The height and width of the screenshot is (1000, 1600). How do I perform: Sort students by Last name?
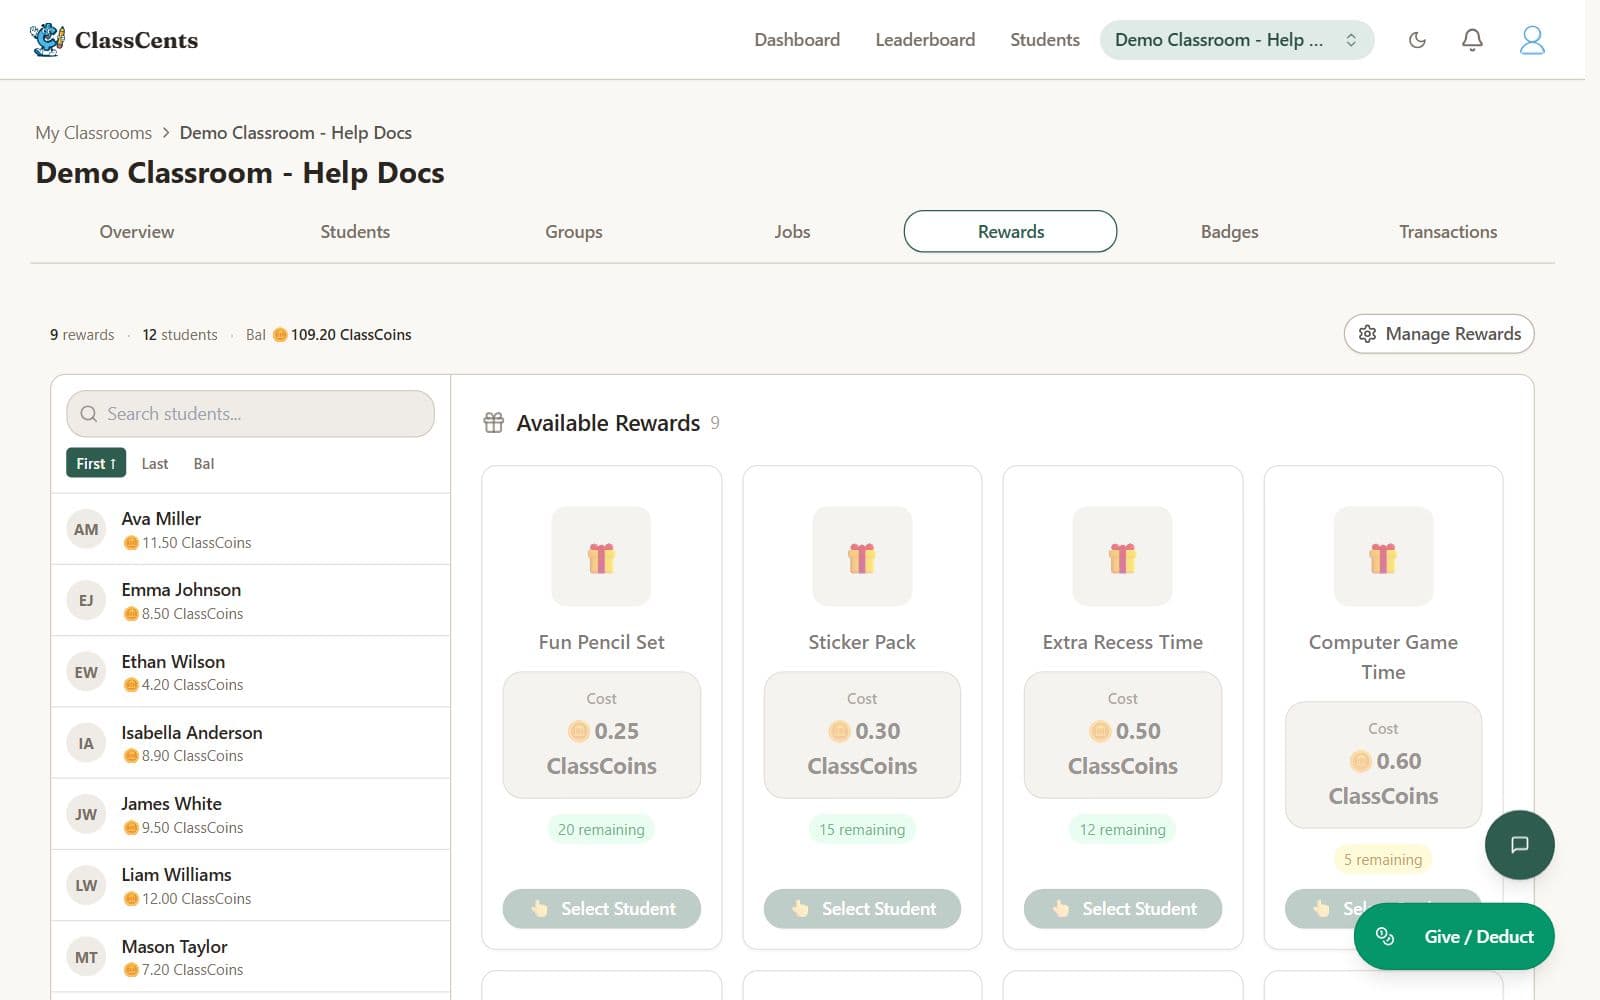[155, 463]
